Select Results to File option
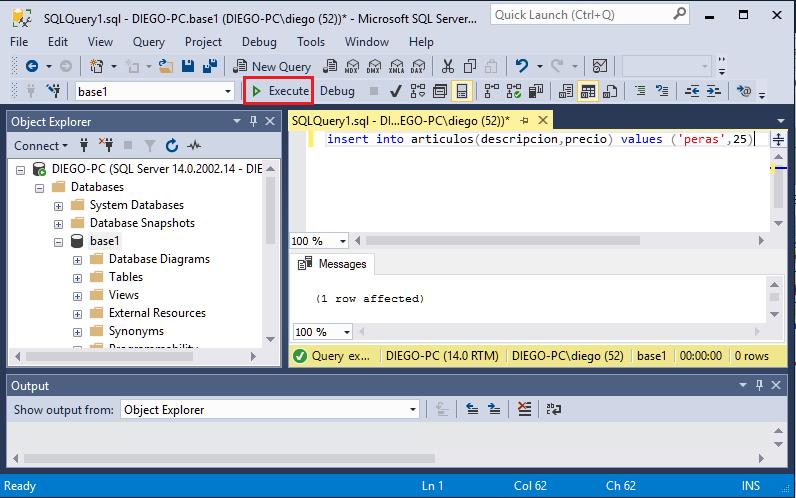Screen dimensions: 796x498 point(610,91)
